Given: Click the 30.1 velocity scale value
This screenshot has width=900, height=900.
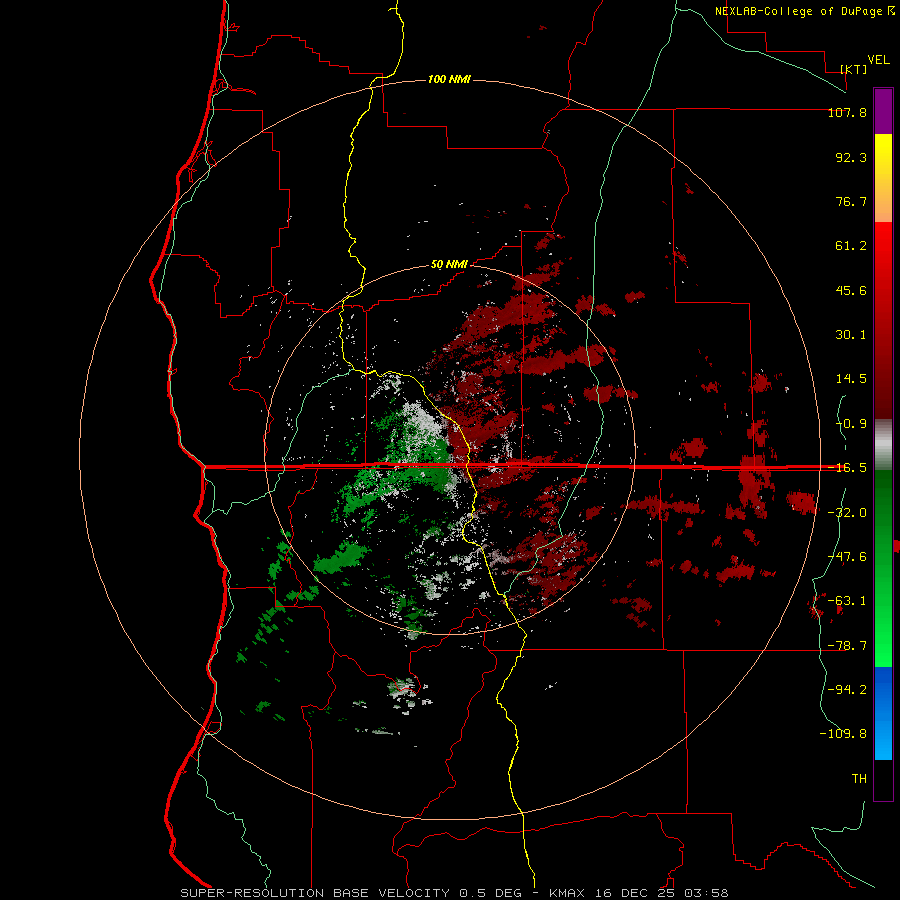Looking at the screenshot, I should (851, 335).
